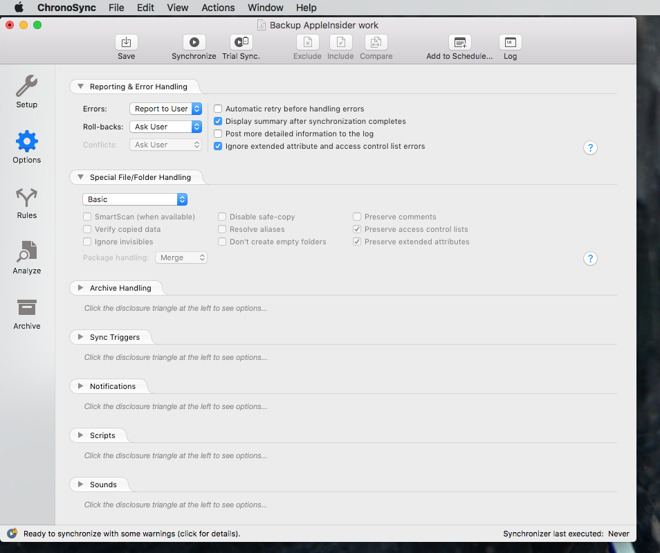Click 'Backup AppleInsider work' window title
Viewport: 660px width, 553px height.
coord(324,25)
